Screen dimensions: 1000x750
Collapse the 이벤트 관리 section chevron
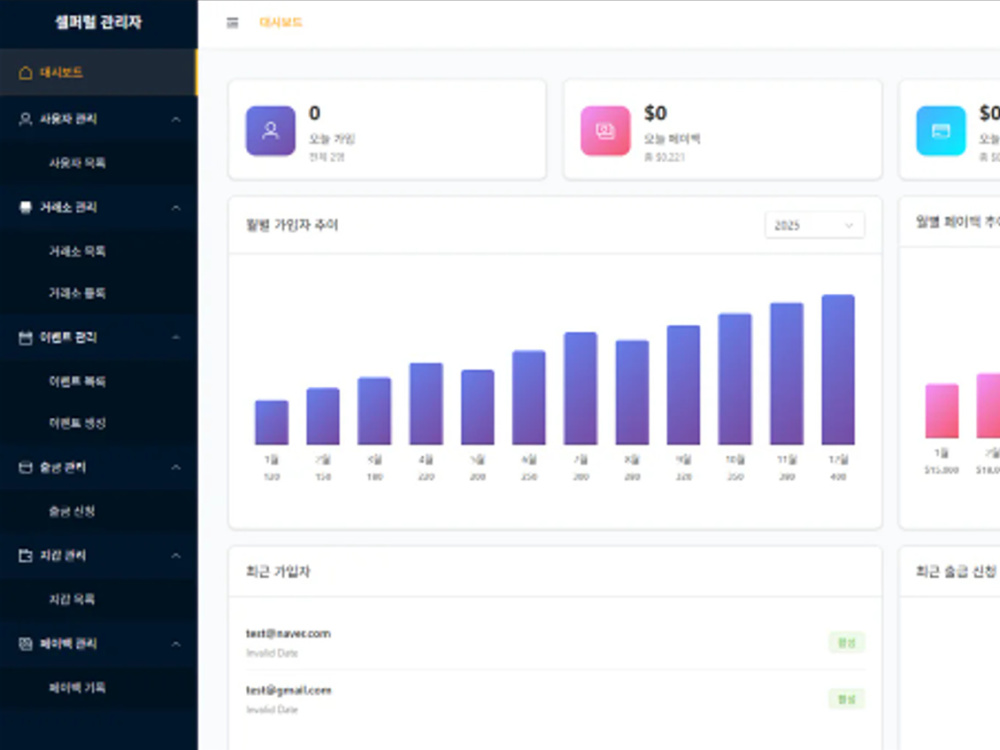pos(176,337)
